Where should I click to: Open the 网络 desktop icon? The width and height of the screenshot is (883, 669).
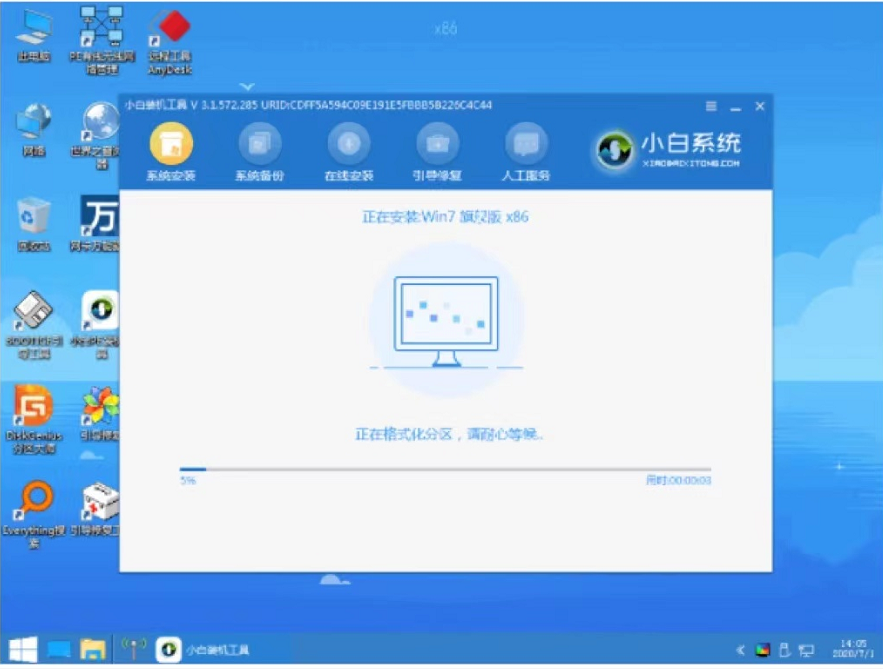pos(34,130)
